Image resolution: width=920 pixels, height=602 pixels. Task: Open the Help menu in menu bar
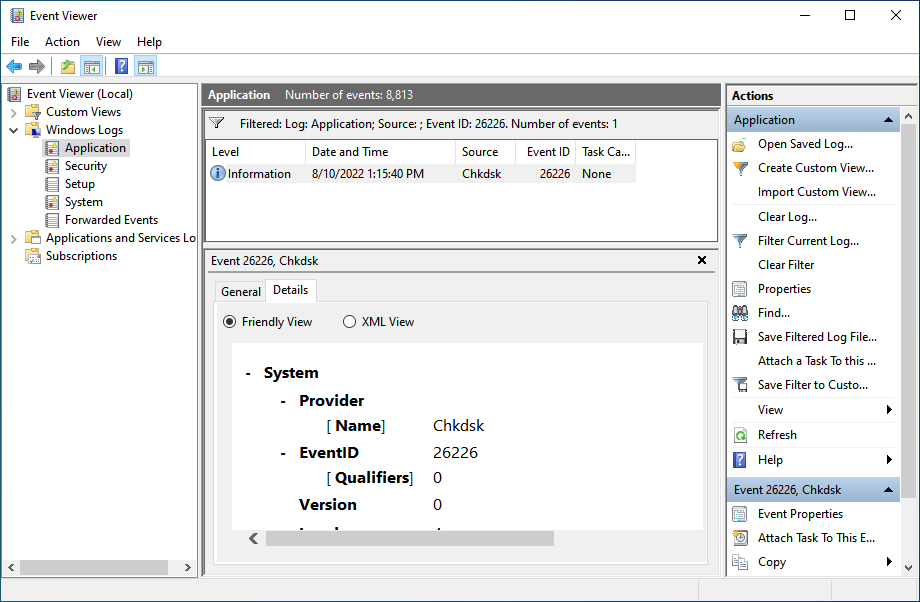[149, 42]
